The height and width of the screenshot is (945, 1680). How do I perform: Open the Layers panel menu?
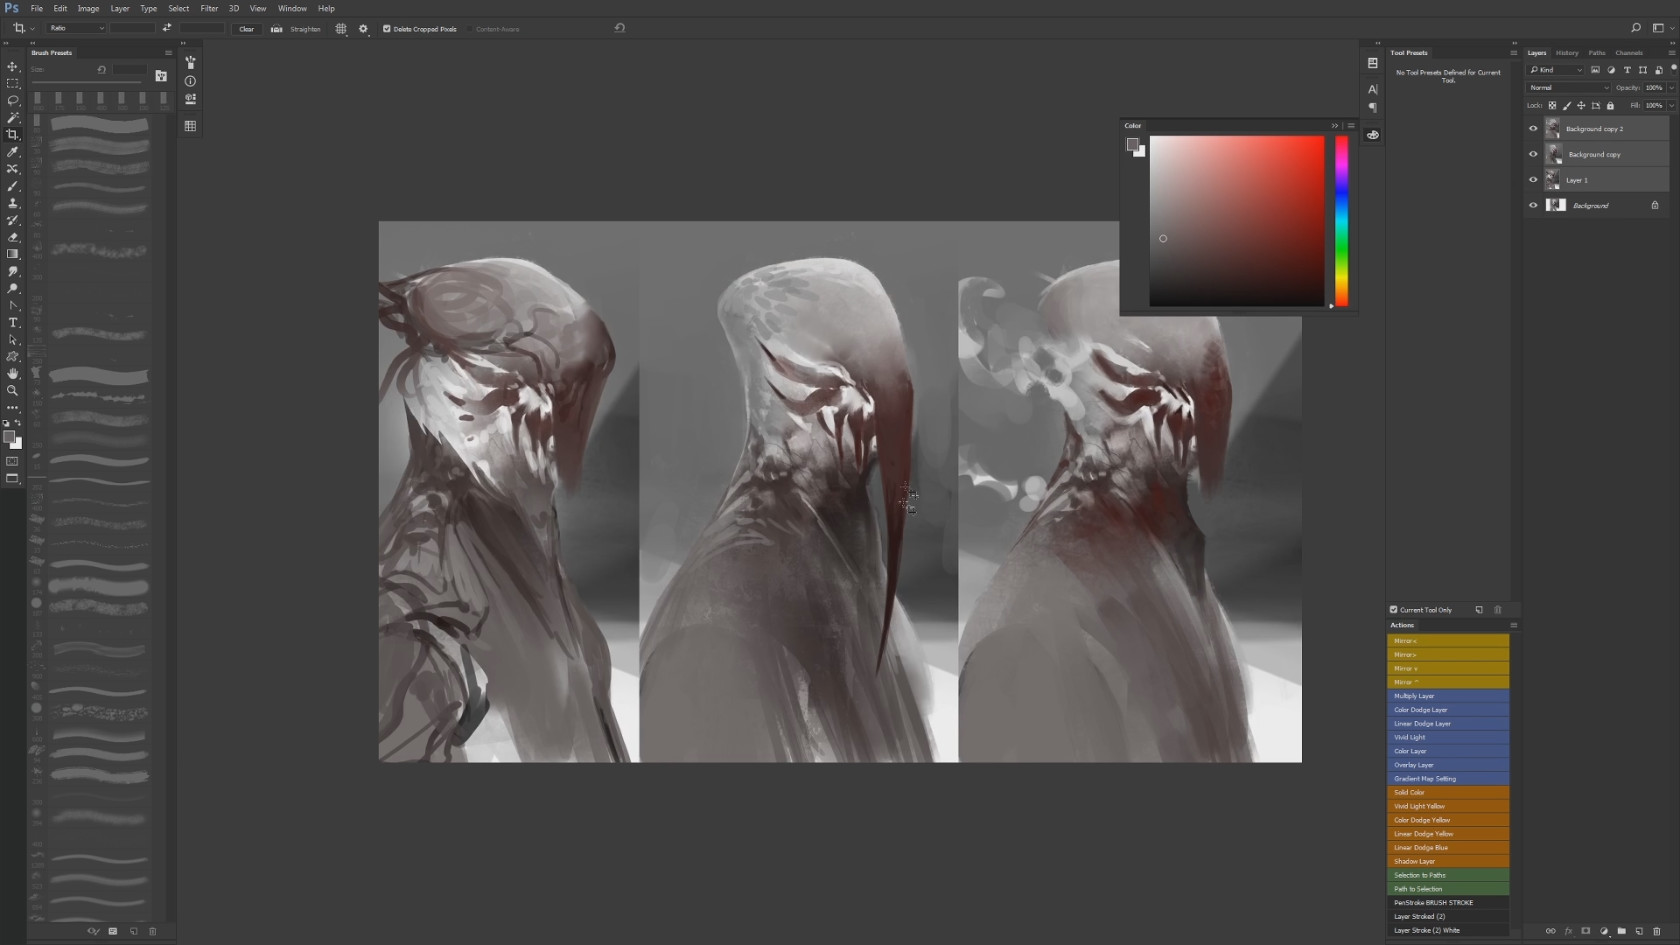coord(1672,53)
